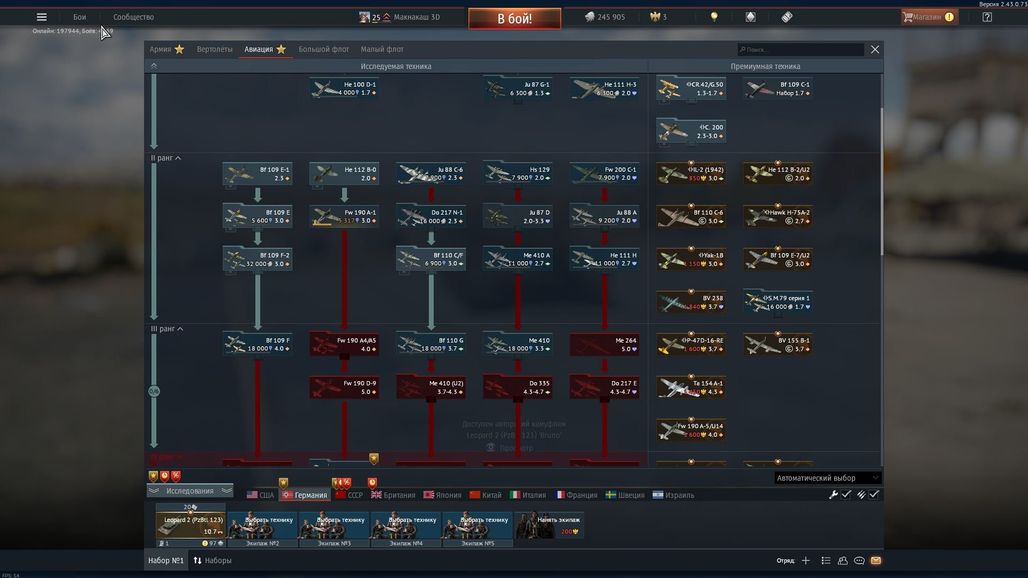Click Нанять экипаж crew hire slot
Viewport: 1028px width, 578px height.
pyautogui.click(x=549, y=526)
